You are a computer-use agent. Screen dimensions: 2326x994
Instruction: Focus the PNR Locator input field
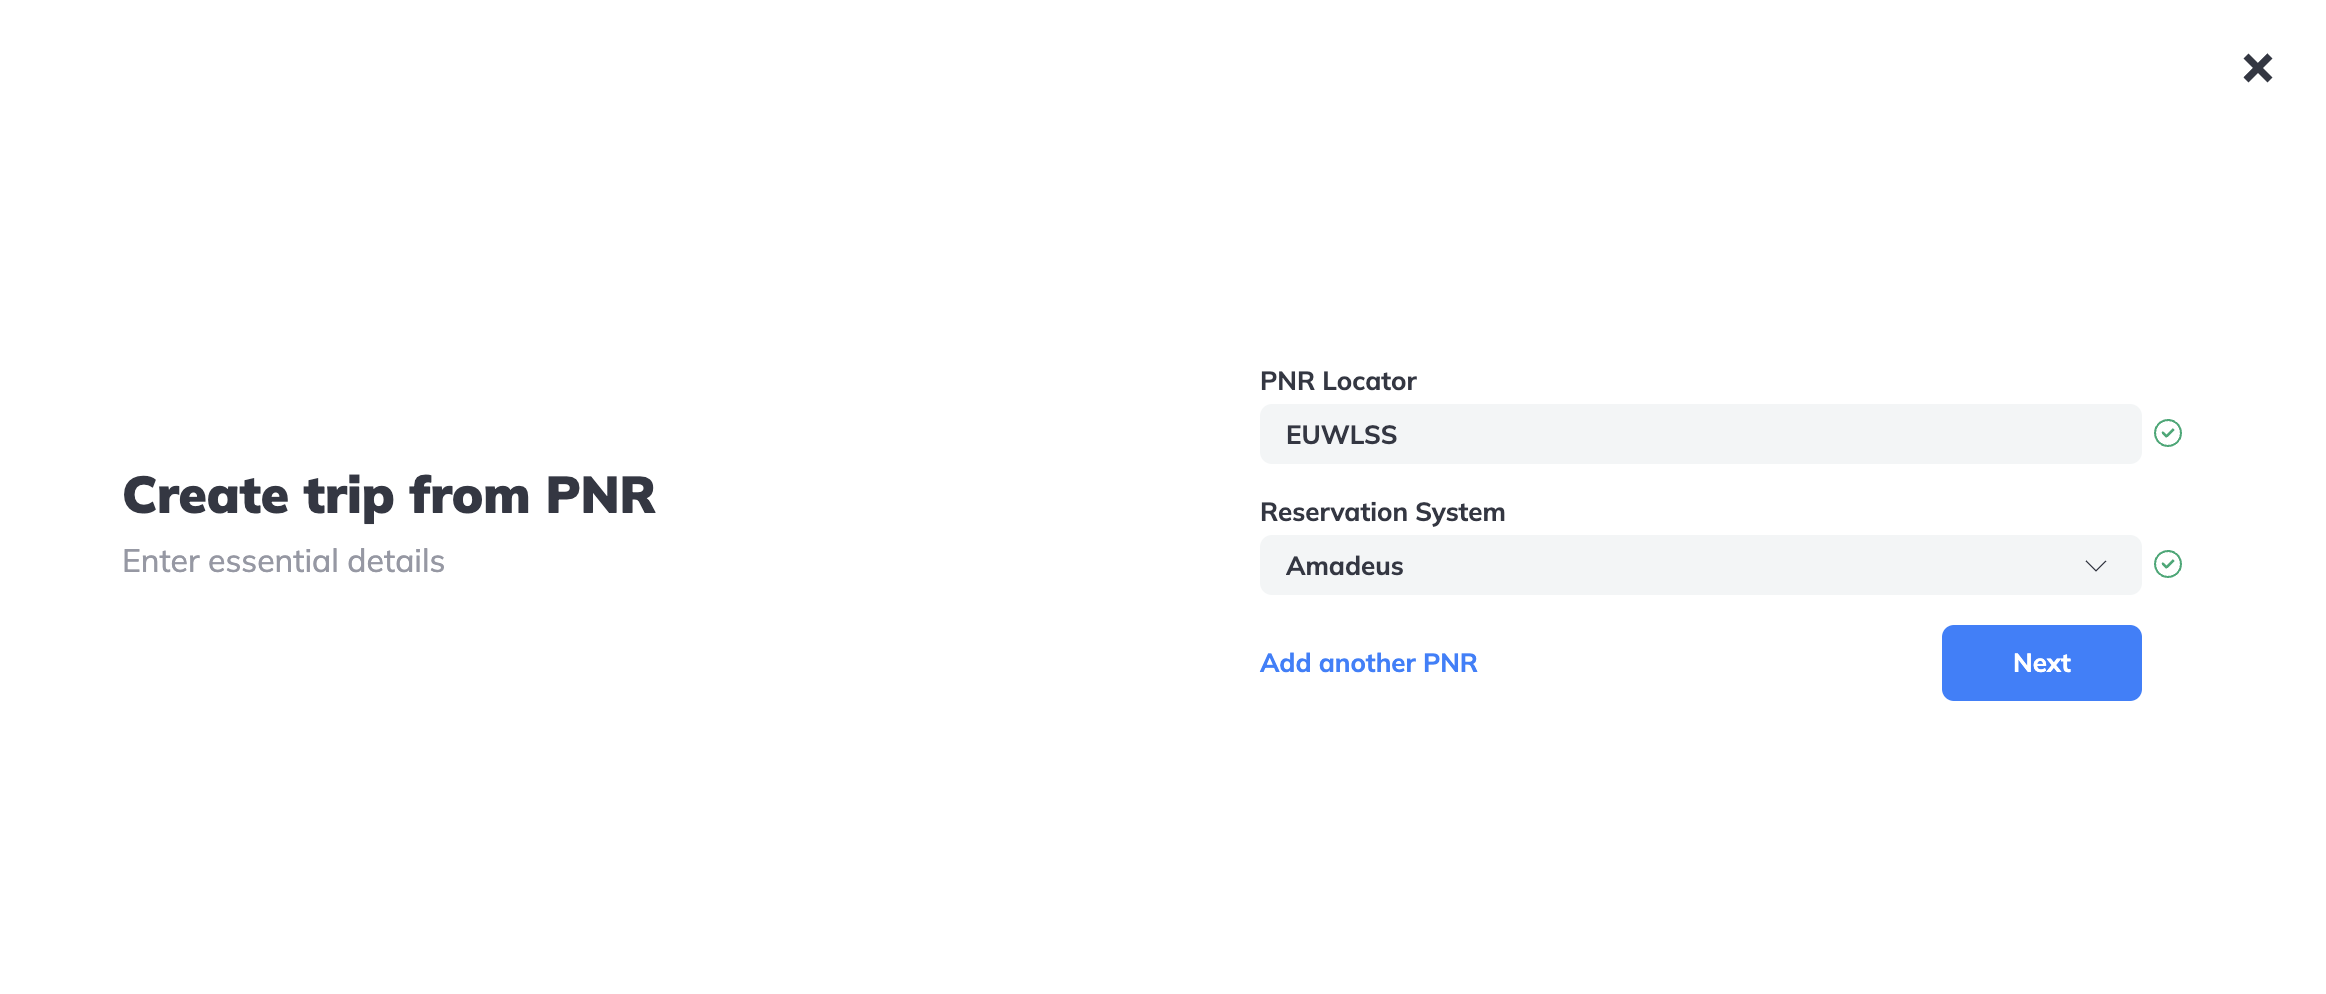(1700, 434)
